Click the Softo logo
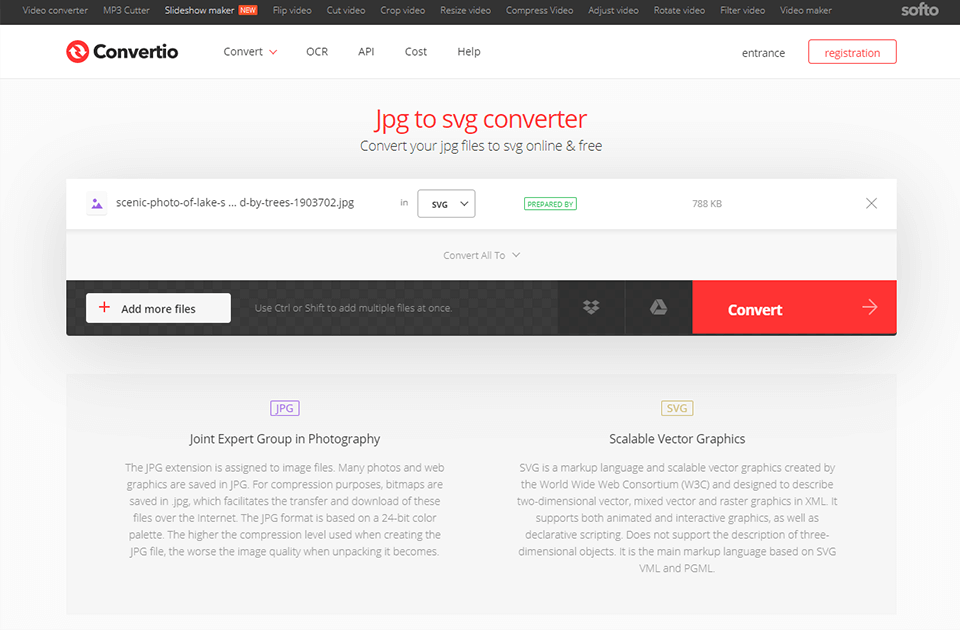This screenshot has width=960, height=630. point(919,11)
